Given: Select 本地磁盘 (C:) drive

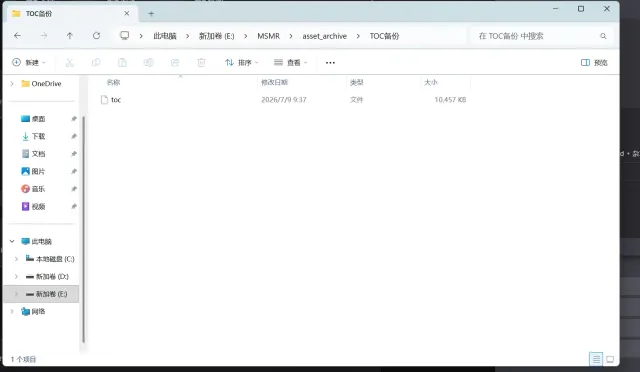Looking at the screenshot, I should (x=55, y=259).
